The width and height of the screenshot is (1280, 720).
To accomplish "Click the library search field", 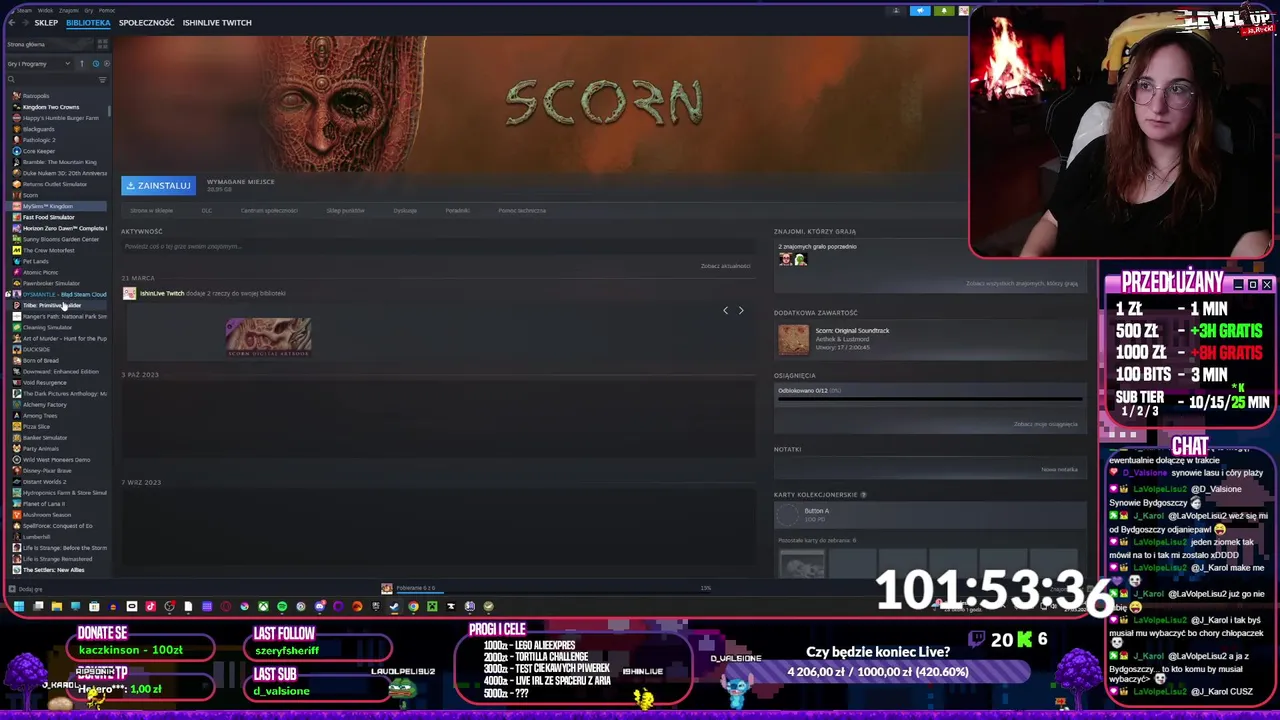I will [x=50, y=79].
